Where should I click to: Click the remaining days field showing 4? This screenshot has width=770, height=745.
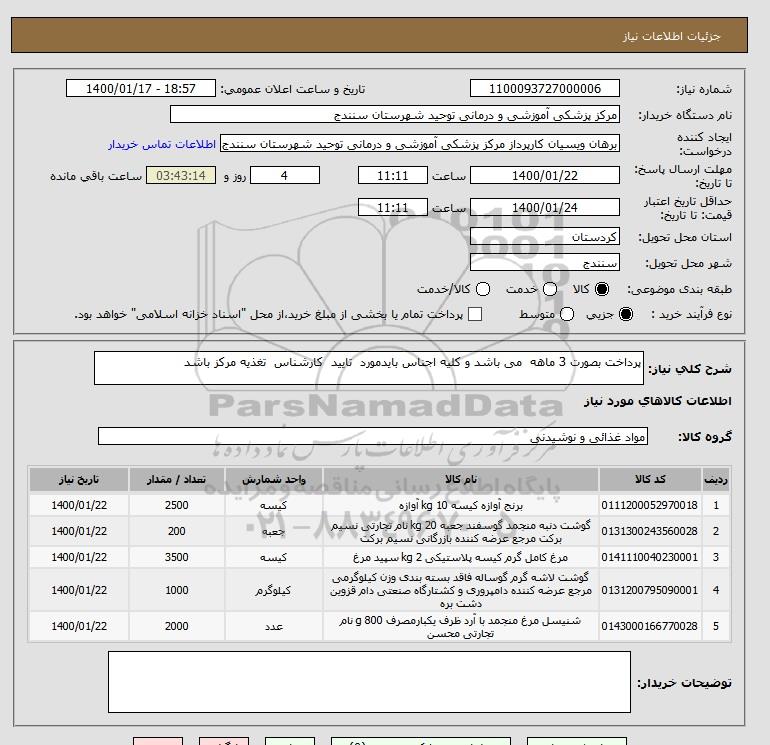tap(285, 175)
